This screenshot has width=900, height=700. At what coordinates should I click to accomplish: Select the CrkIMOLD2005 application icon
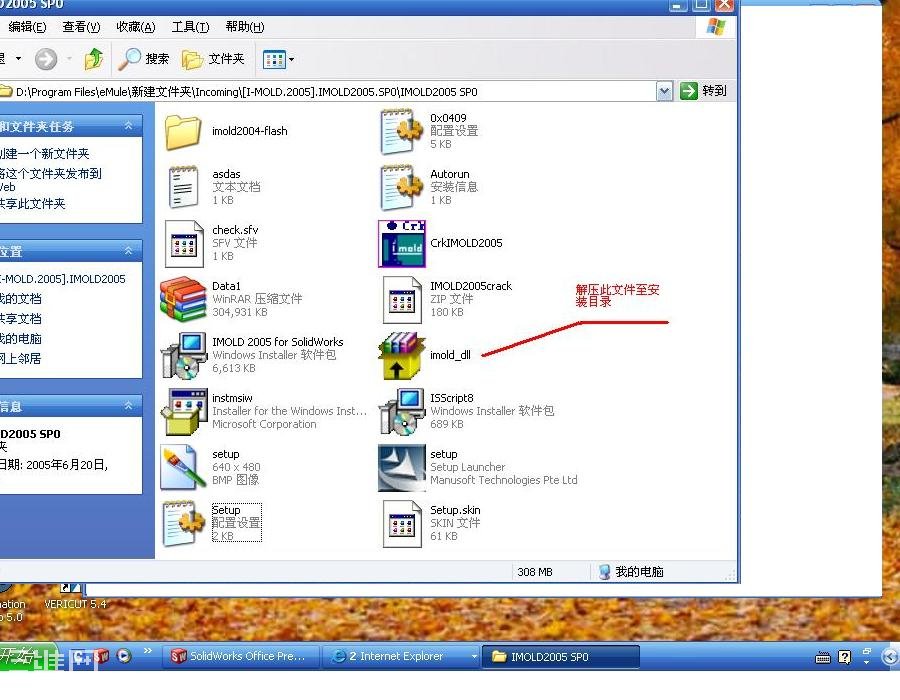pos(402,243)
